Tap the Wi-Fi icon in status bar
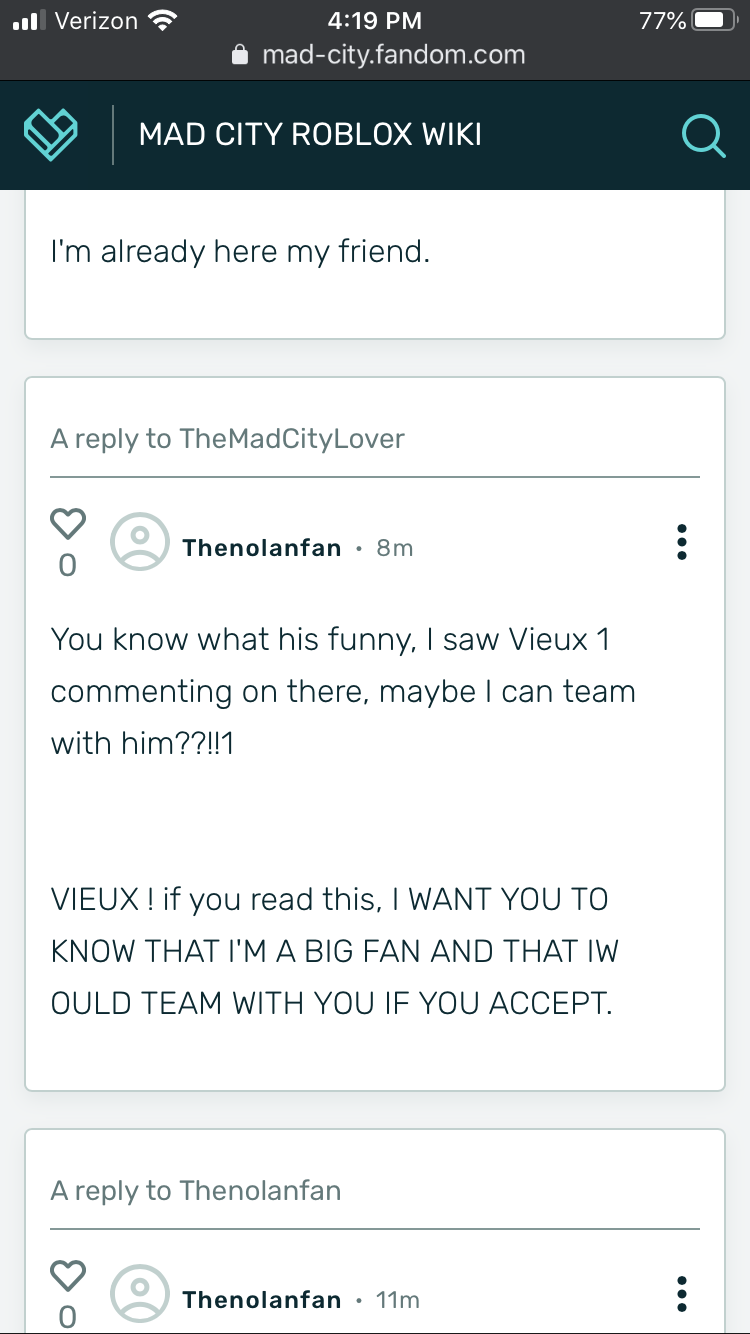 pos(160,20)
